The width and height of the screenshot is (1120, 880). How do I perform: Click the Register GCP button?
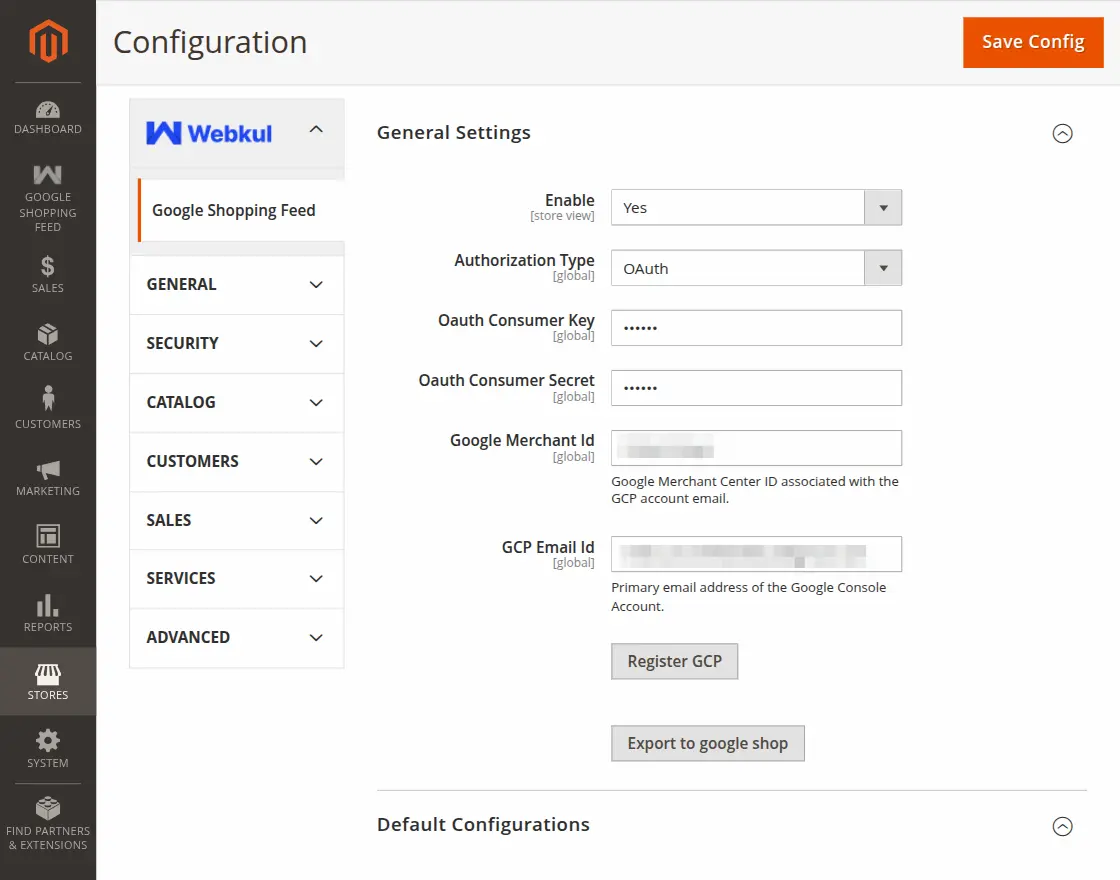coord(674,661)
